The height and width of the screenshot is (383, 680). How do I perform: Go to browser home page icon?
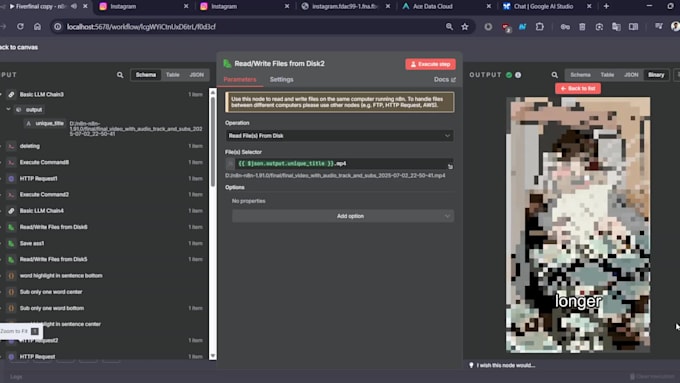(x=37, y=26)
